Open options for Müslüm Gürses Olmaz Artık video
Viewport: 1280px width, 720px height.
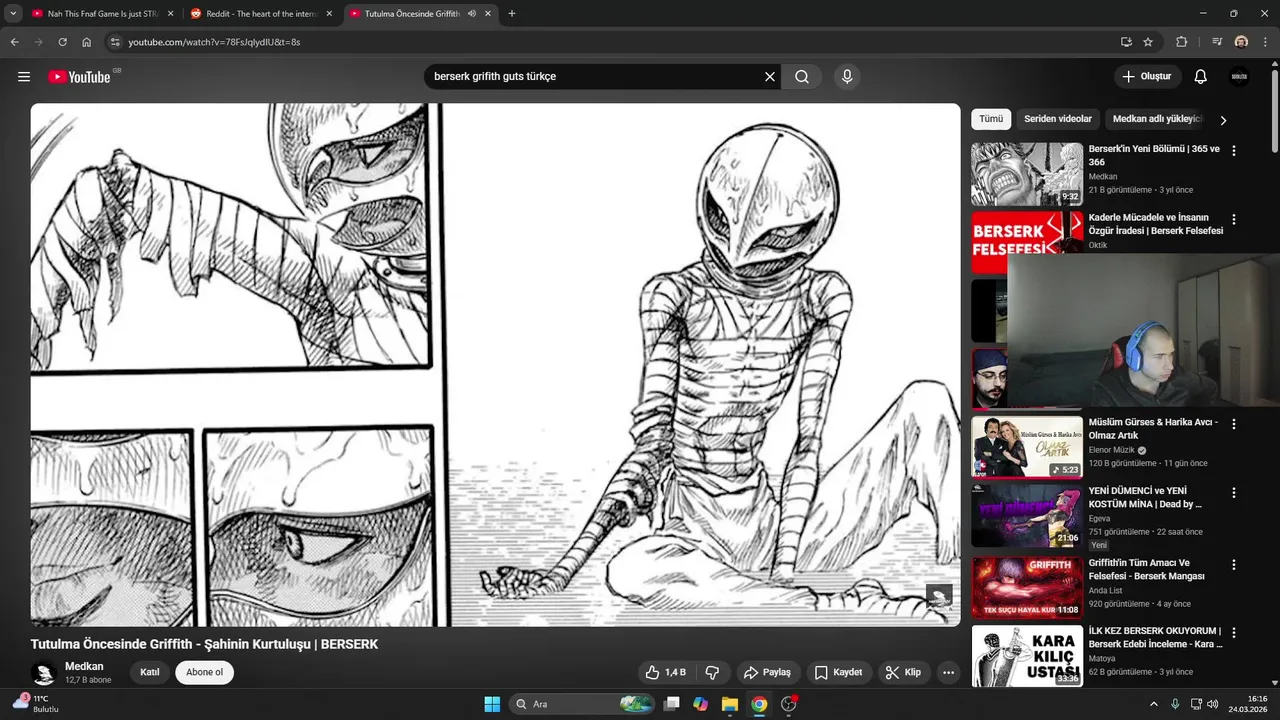pos(1233,424)
